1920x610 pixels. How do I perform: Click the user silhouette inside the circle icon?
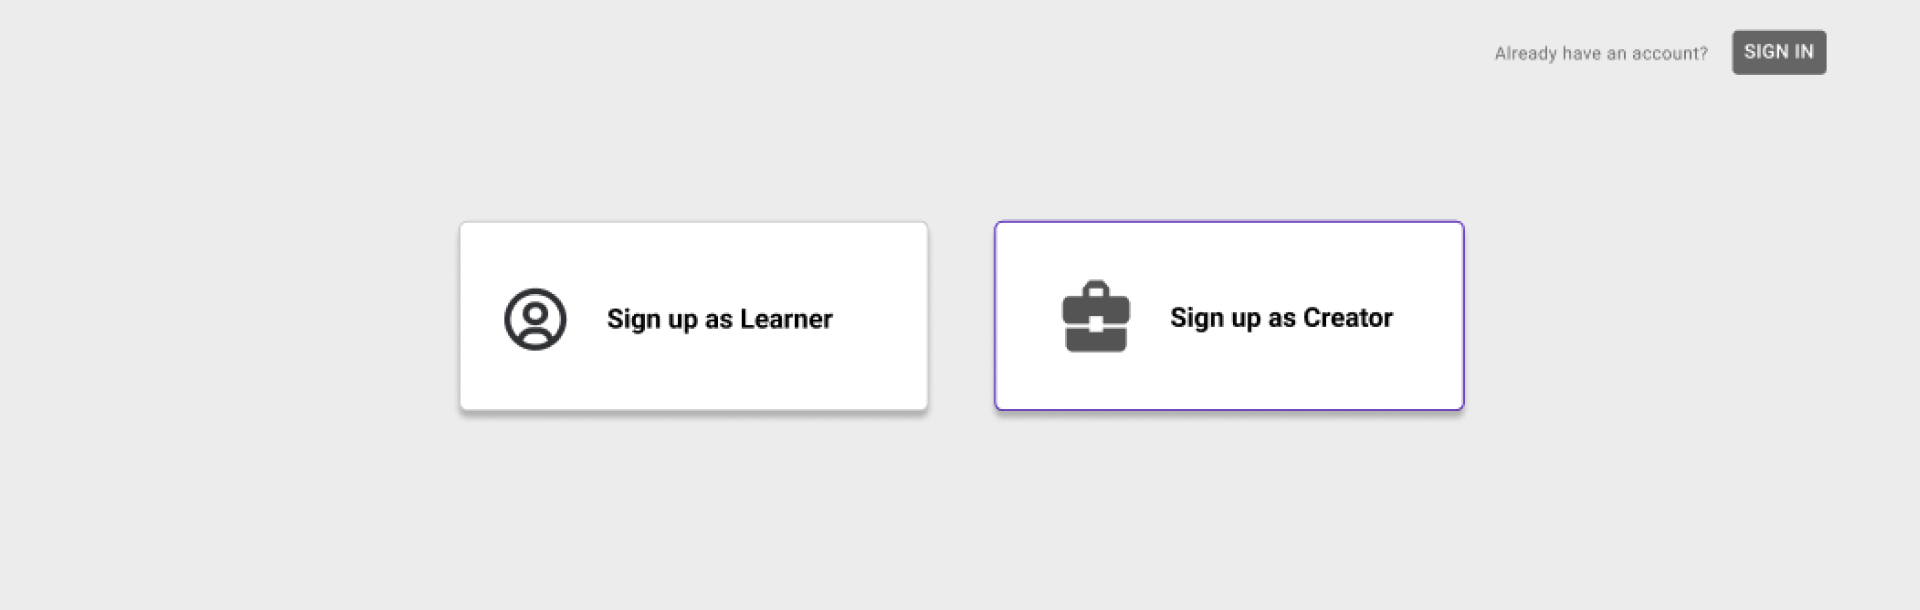pyautogui.click(x=535, y=322)
